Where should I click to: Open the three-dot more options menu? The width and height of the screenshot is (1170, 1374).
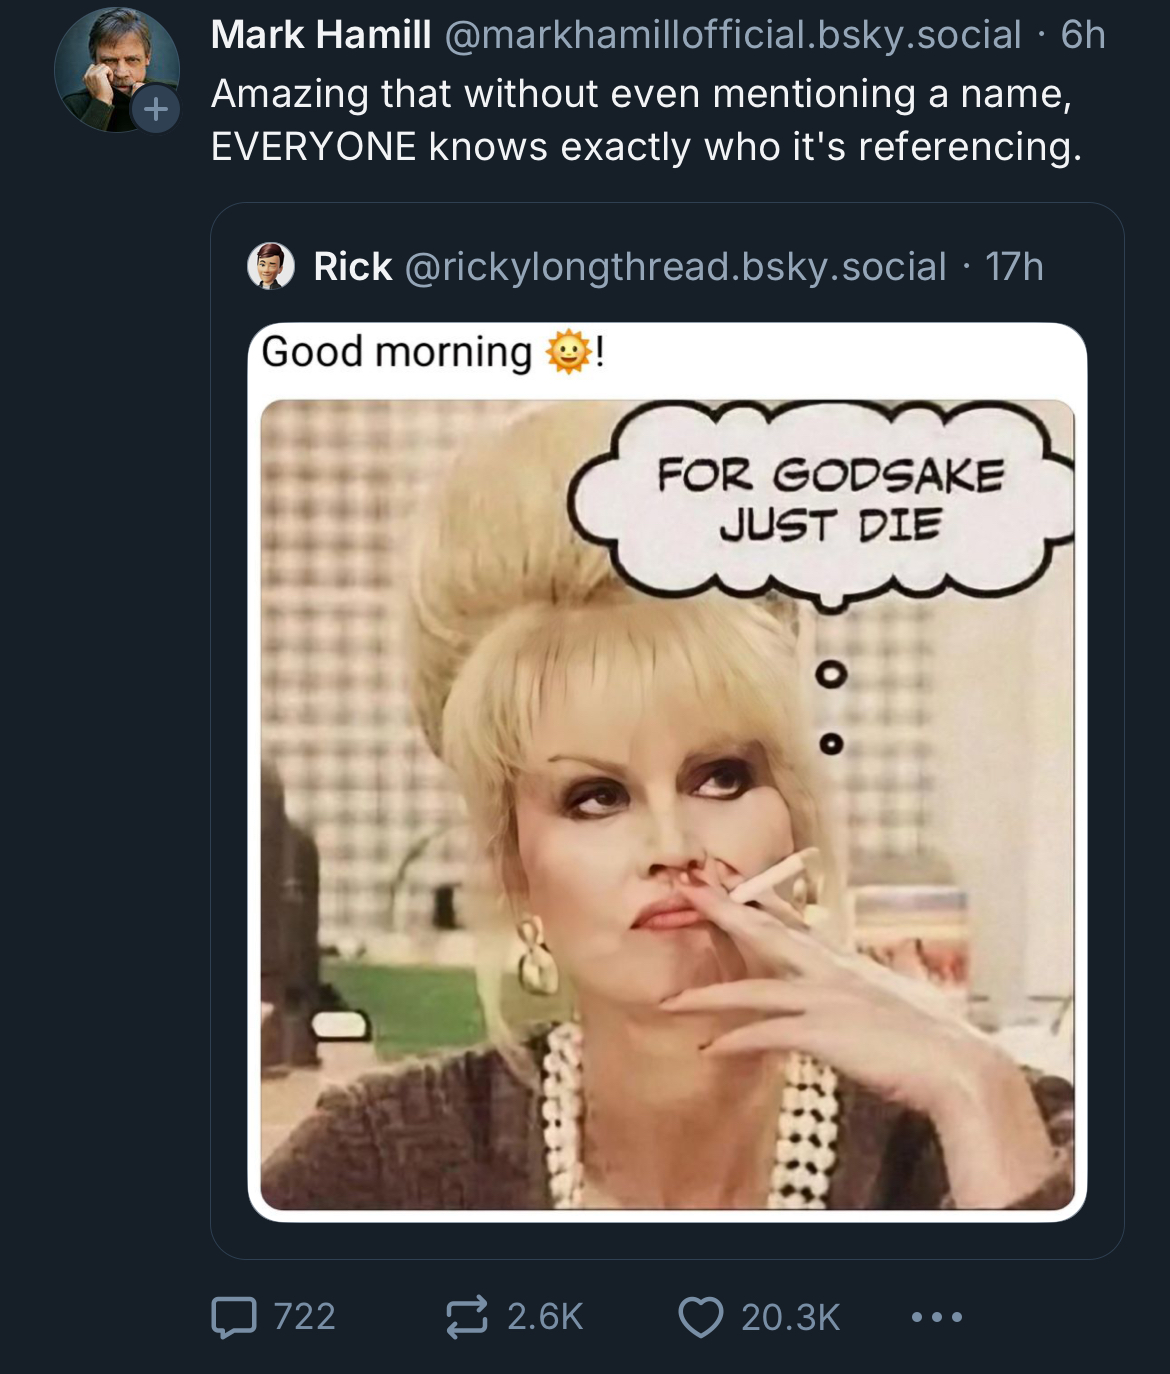937,1317
